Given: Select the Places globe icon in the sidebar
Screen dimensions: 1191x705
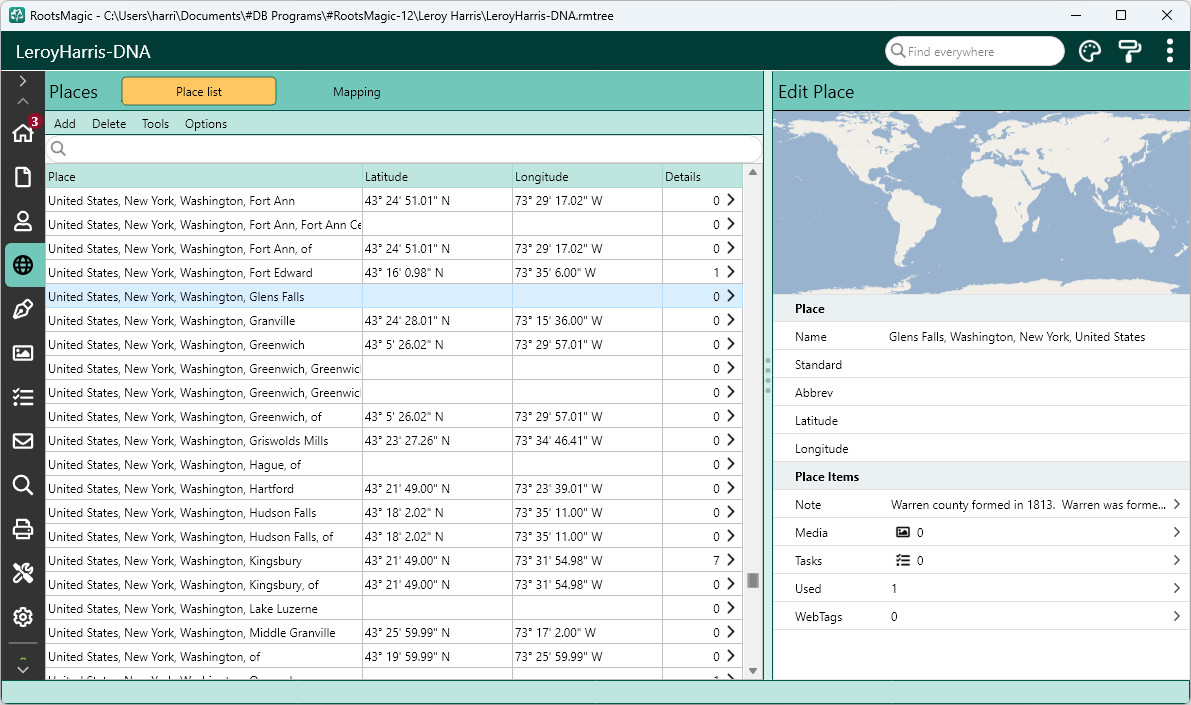Looking at the screenshot, I should point(23,265).
